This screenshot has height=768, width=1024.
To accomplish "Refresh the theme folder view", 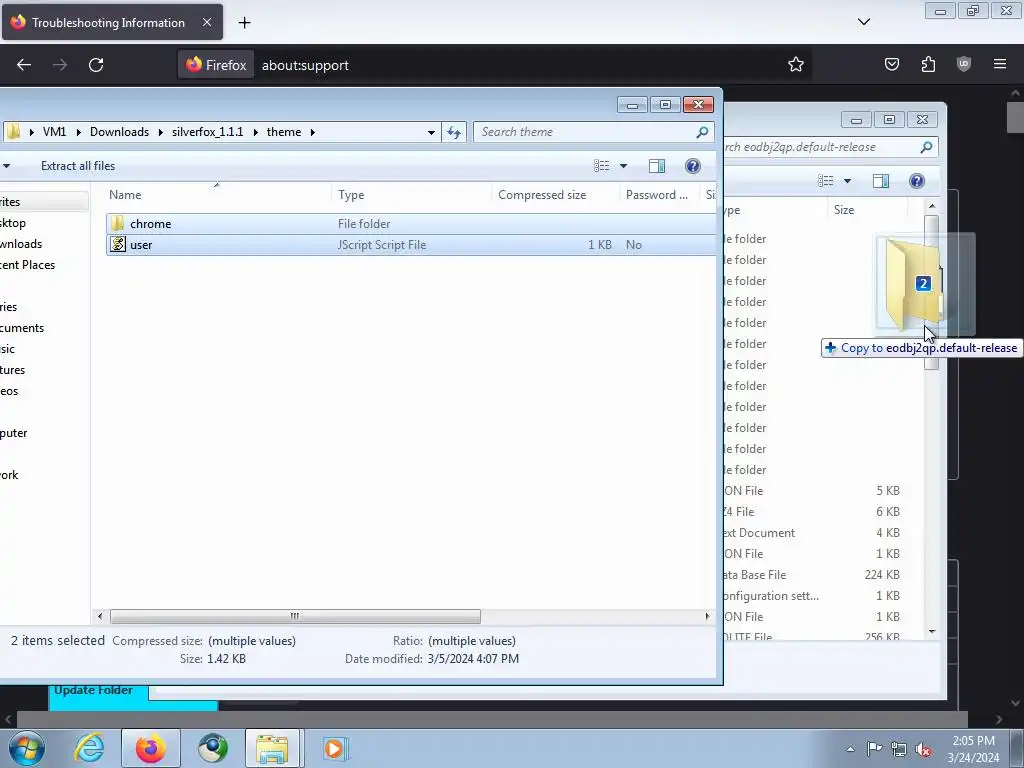I will coord(454,133).
